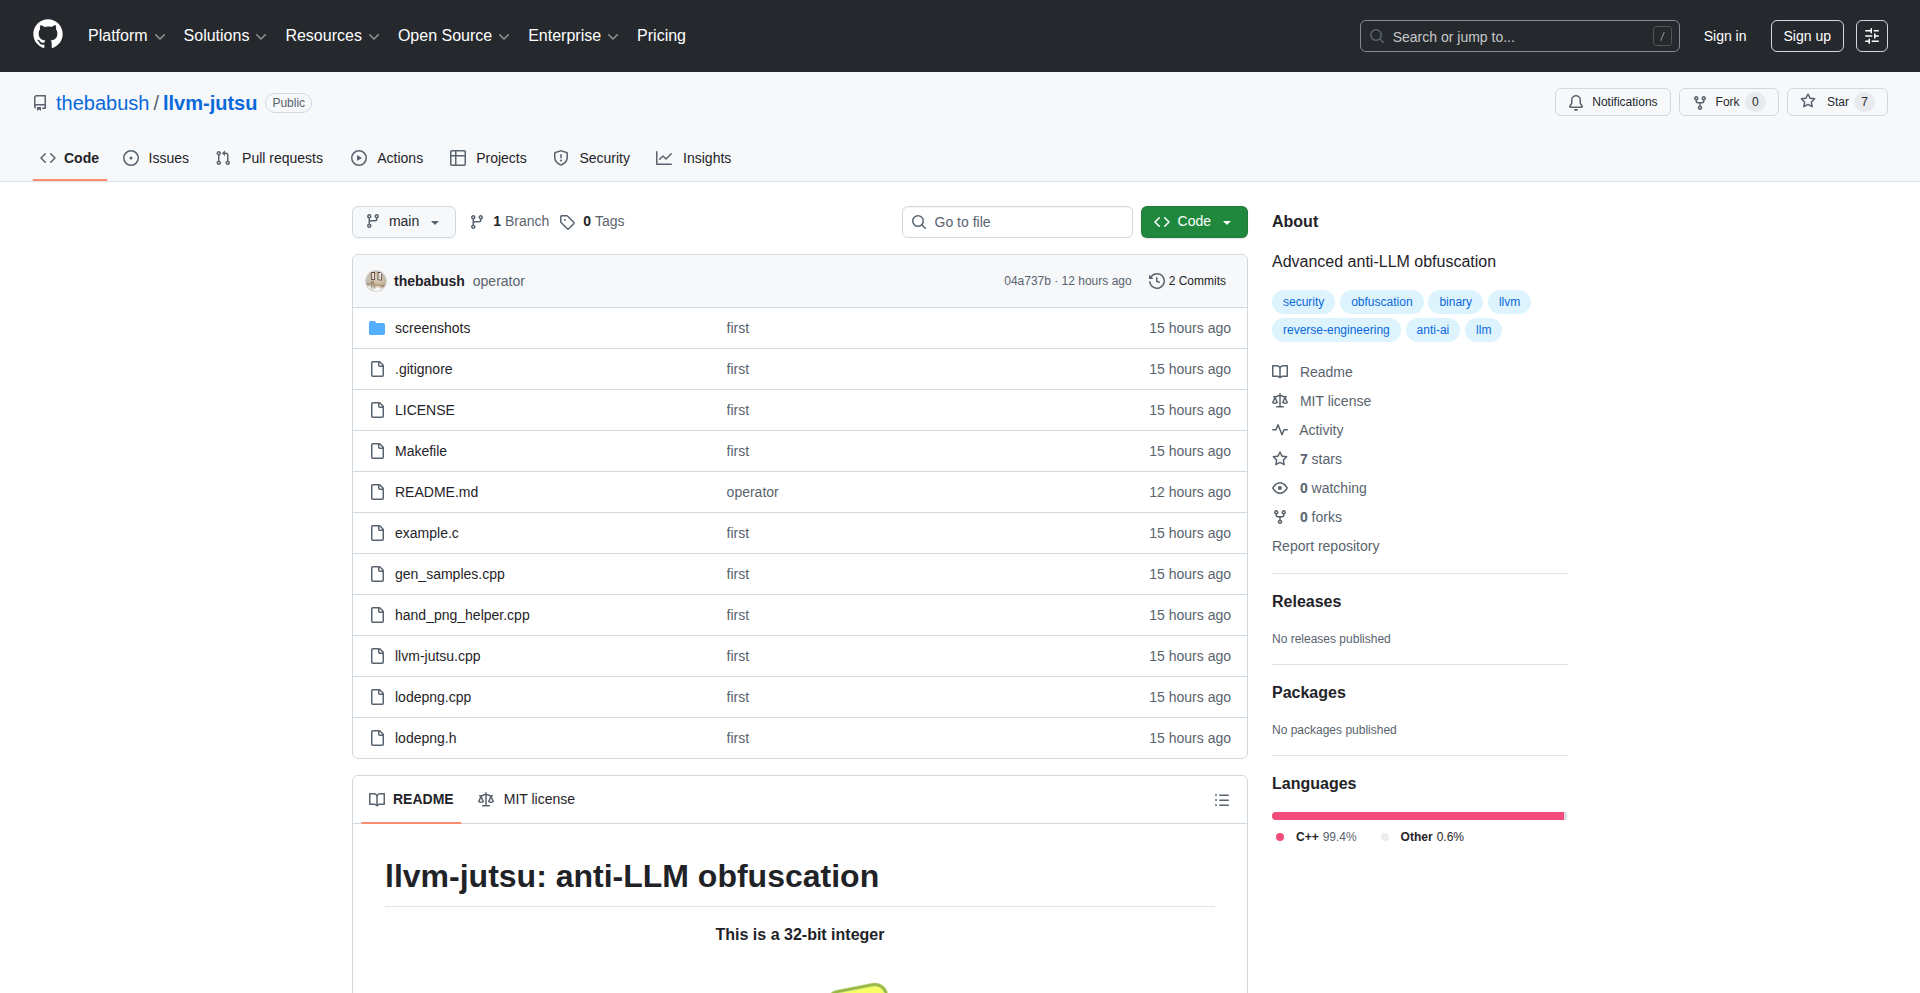Screen dimensions: 1920x993
Task: Open the README outline list icon
Action: (x=1221, y=800)
